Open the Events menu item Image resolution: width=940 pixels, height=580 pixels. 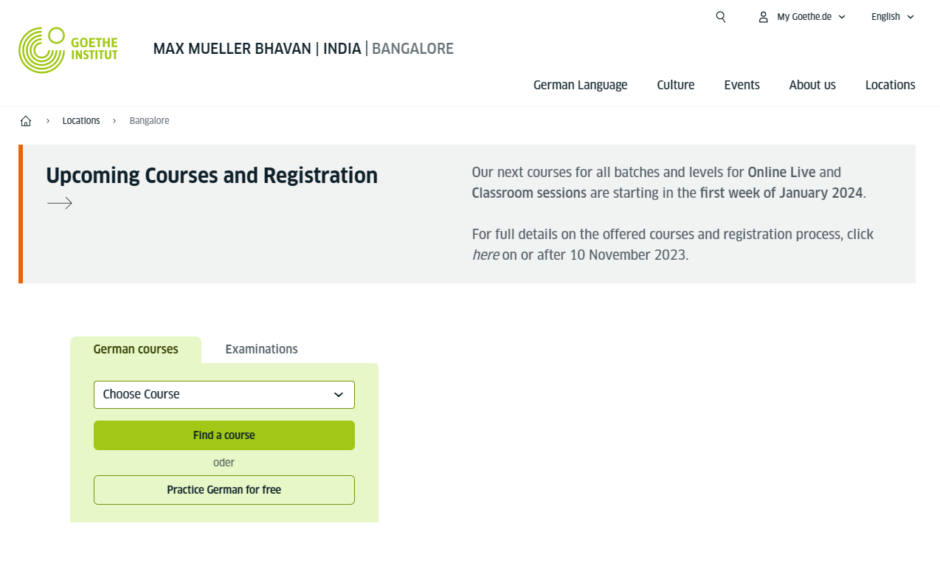742,85
